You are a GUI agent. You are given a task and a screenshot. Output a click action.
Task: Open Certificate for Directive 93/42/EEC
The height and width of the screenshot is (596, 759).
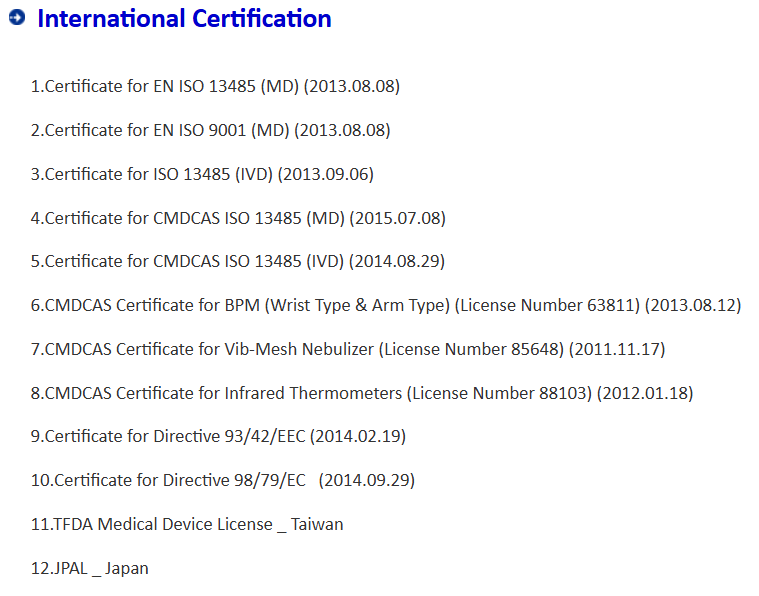218,437
